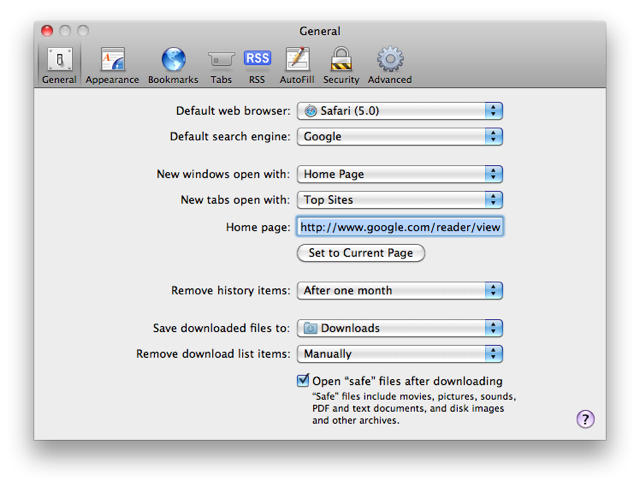Open the General preferences pane
The height and width of the screenshot is (487, 640).
point(59,64)
